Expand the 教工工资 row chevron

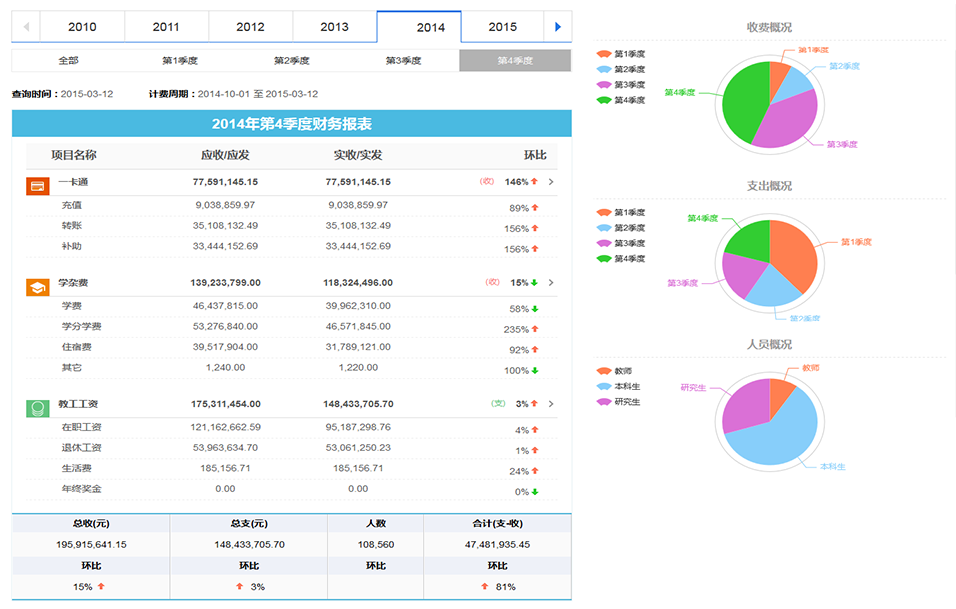(x=551, y=404)
